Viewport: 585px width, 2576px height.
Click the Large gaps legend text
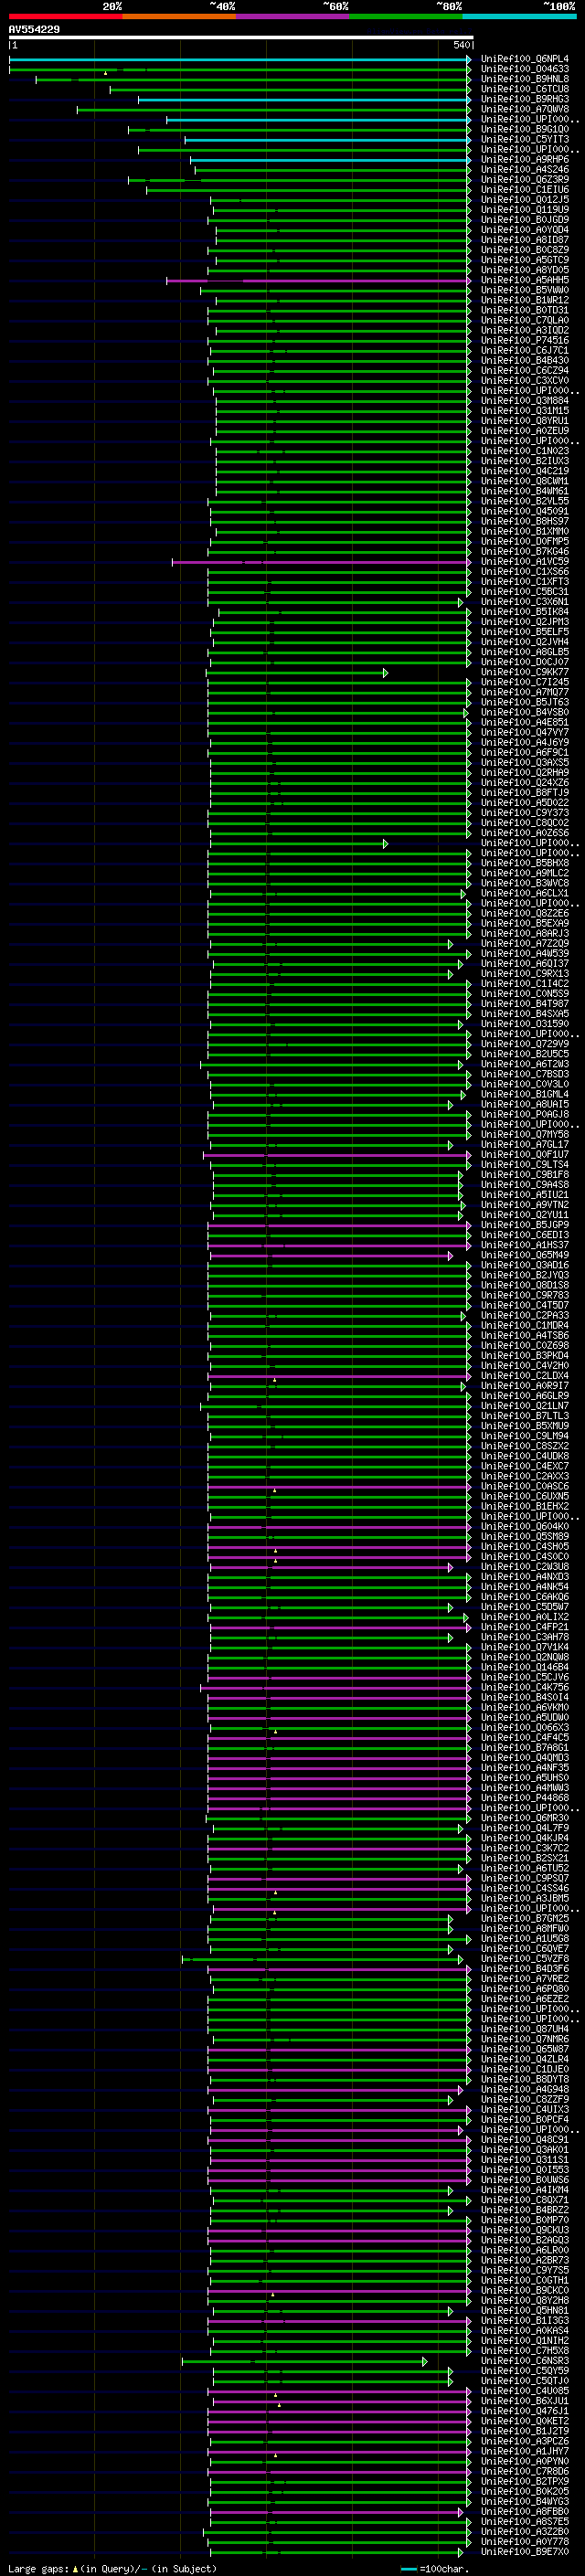[x=112, y=2568]
